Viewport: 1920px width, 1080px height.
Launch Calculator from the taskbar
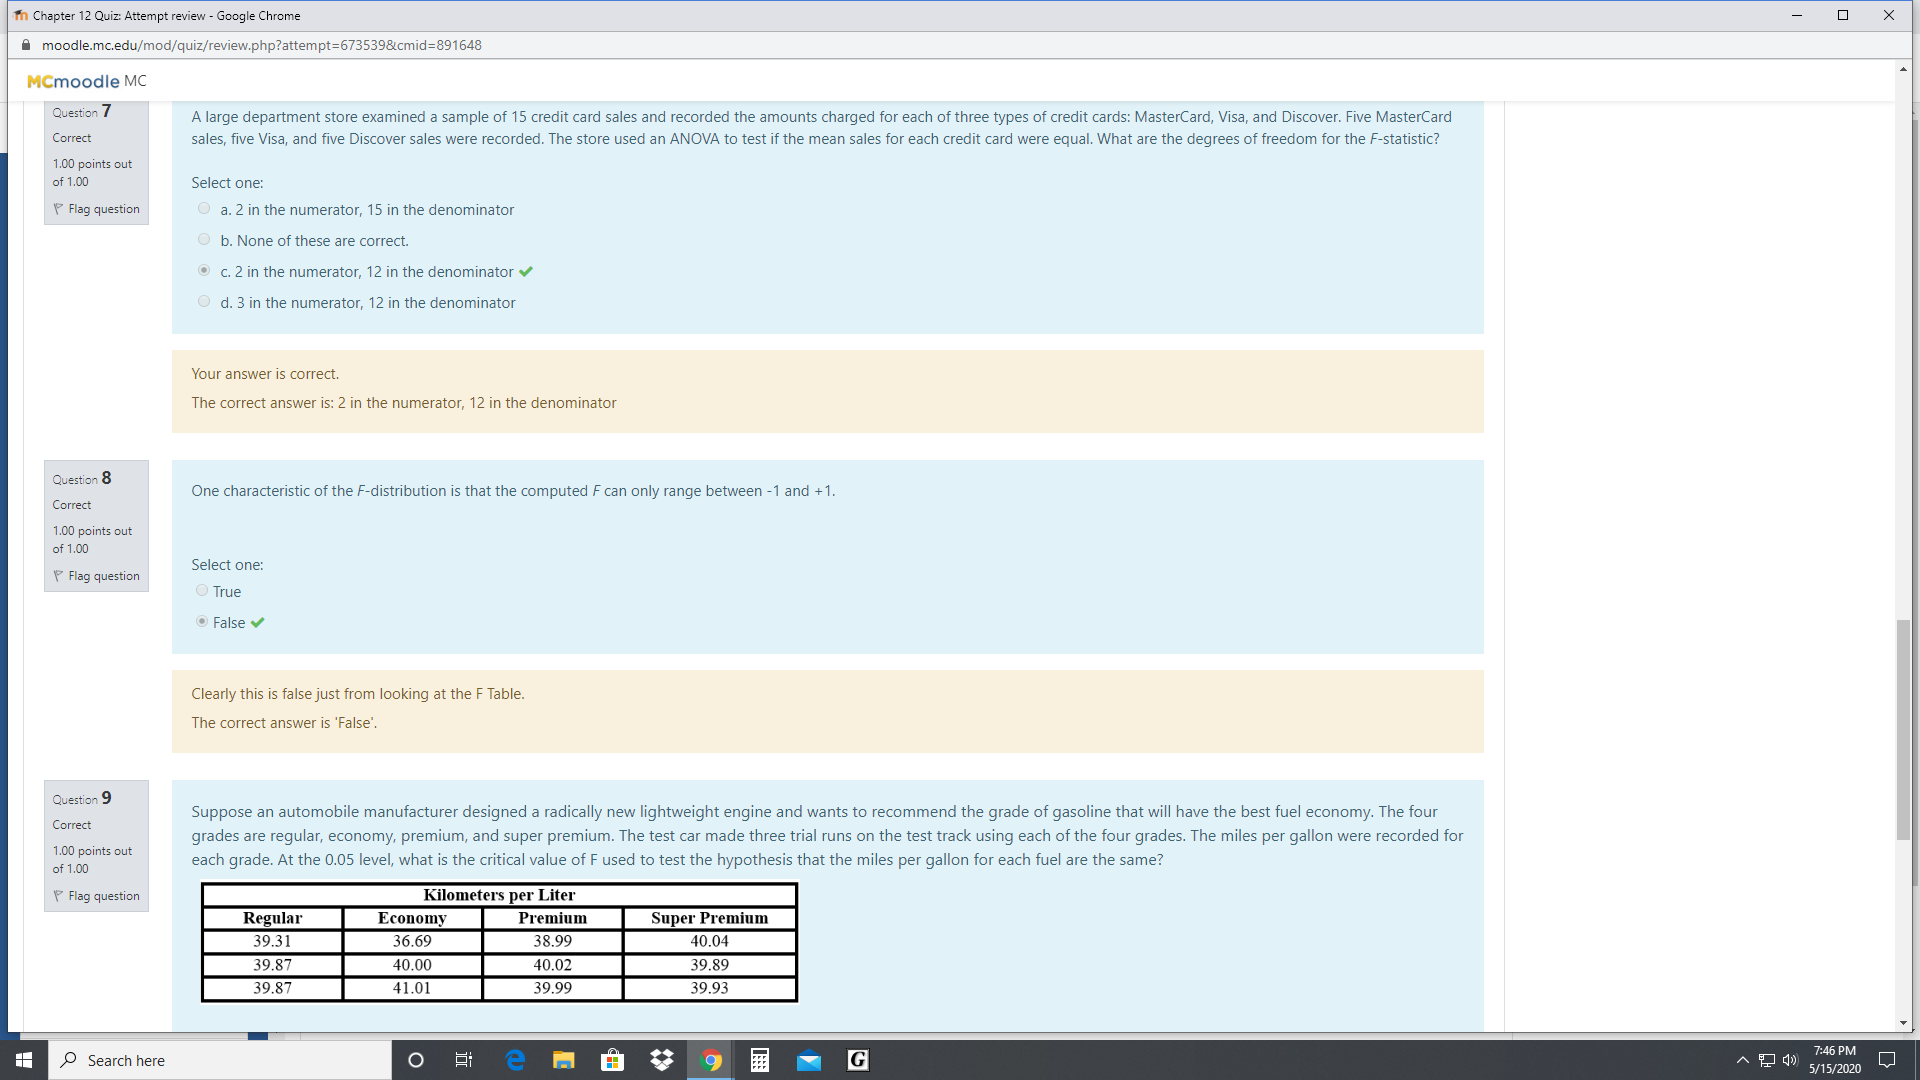760,1059
